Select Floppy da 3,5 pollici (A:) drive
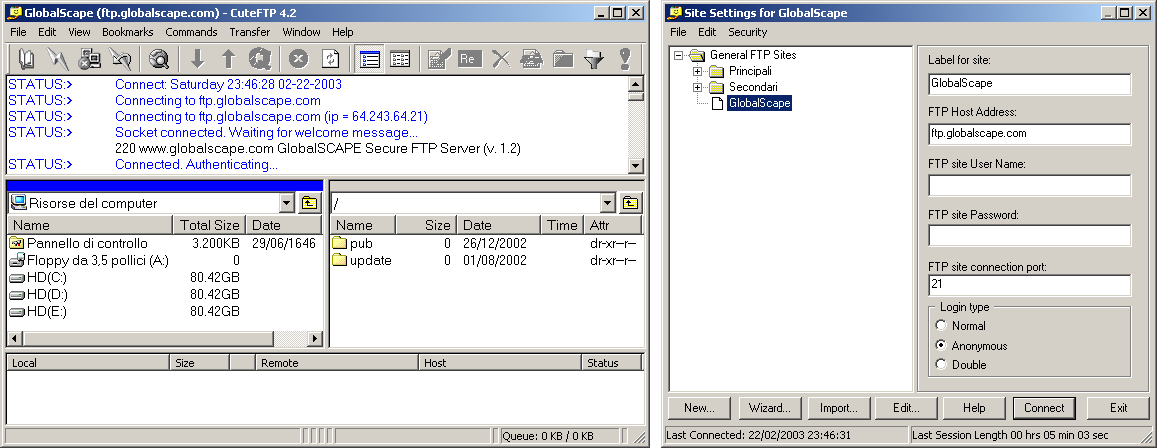Viewport: 1157px width, 448px height. [89, 260]
